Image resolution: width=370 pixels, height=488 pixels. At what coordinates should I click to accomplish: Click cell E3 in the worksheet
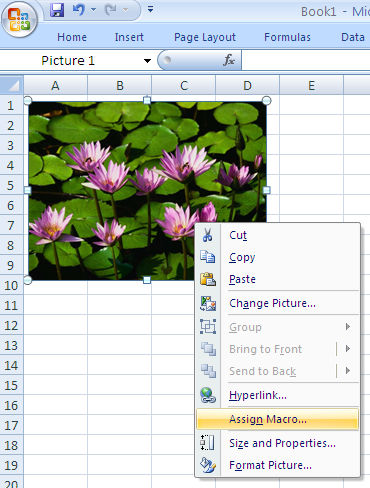(x=311, y=145)
